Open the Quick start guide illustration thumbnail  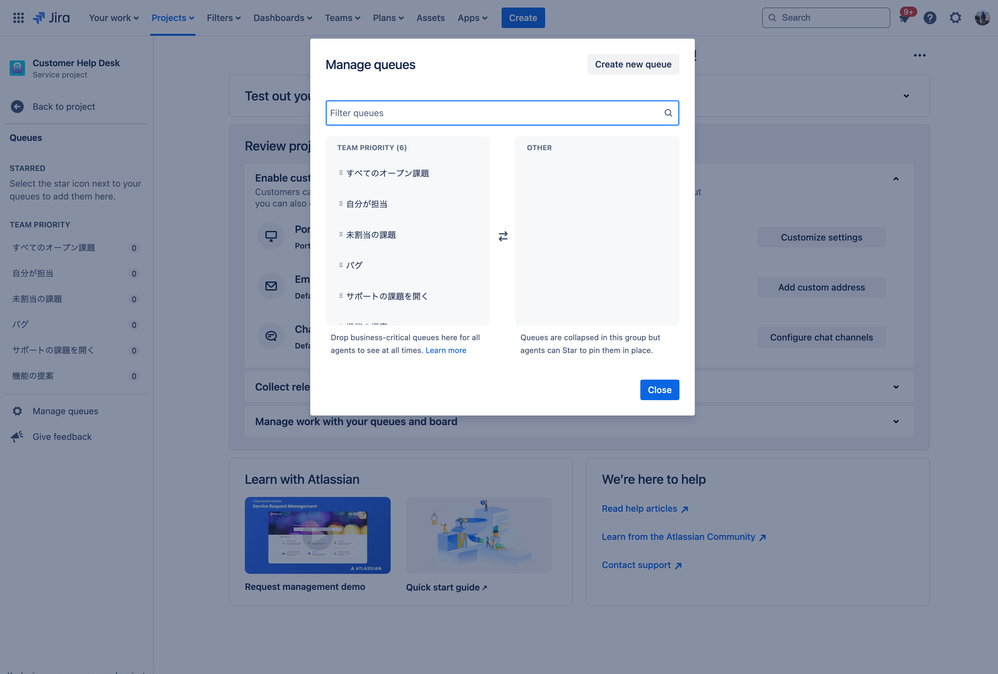click(x=479, y=535)
